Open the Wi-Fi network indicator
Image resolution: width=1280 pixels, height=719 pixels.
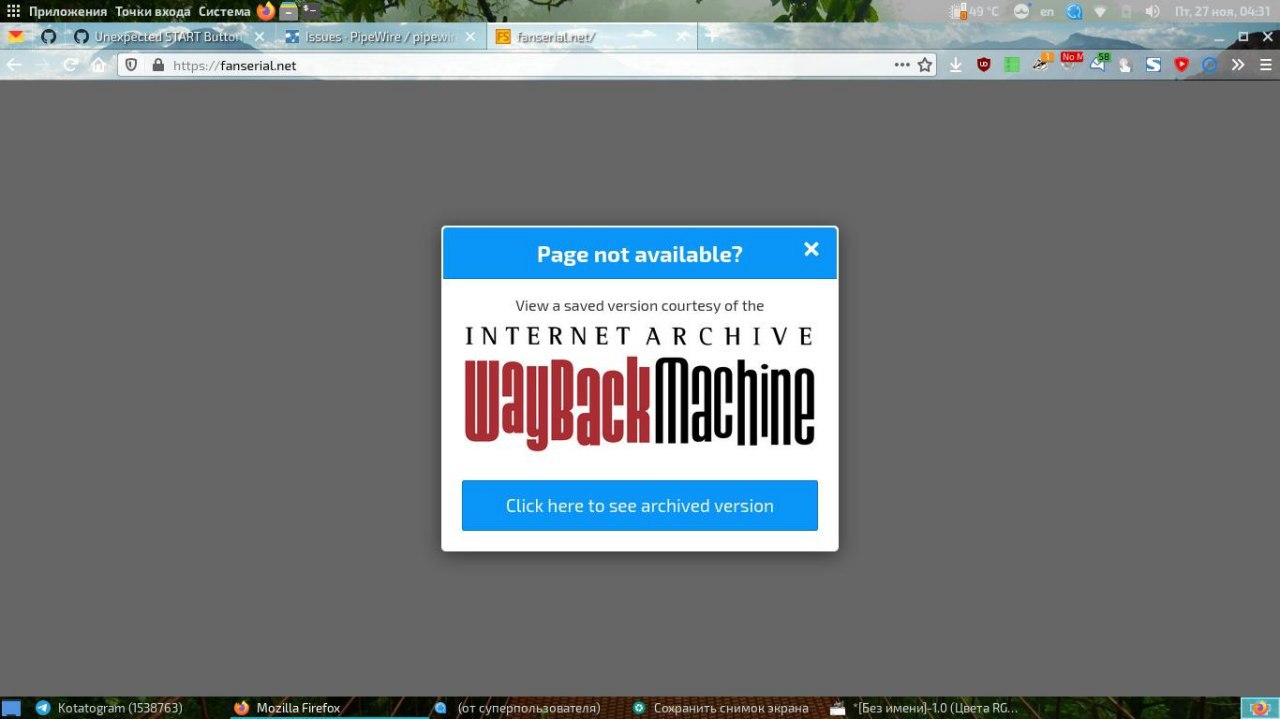point(1100,11)
